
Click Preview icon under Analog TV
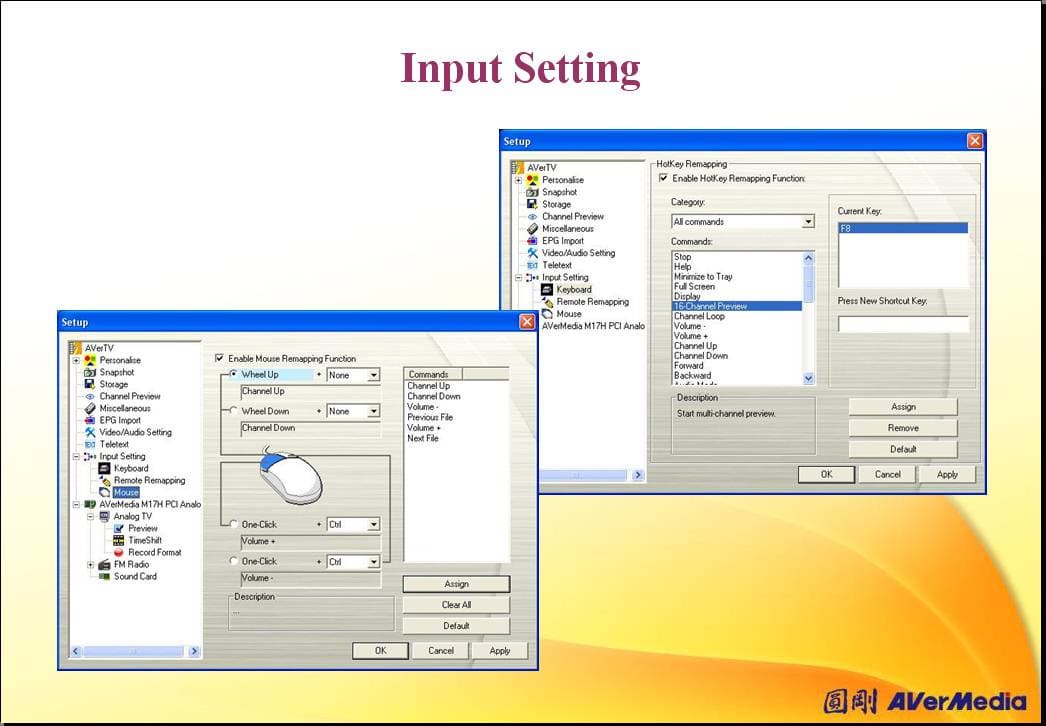click(x=119, y=528)
